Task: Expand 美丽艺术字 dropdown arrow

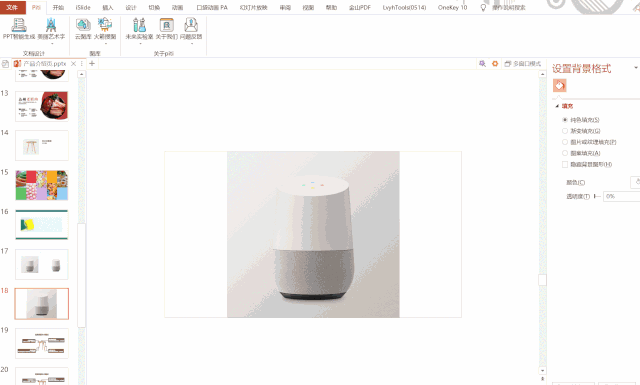Action: (52, 43)
